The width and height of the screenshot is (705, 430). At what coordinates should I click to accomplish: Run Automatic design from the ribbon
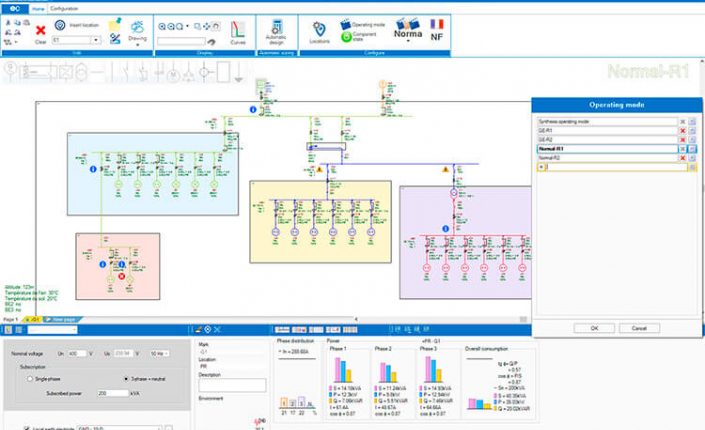coord(276,32)
